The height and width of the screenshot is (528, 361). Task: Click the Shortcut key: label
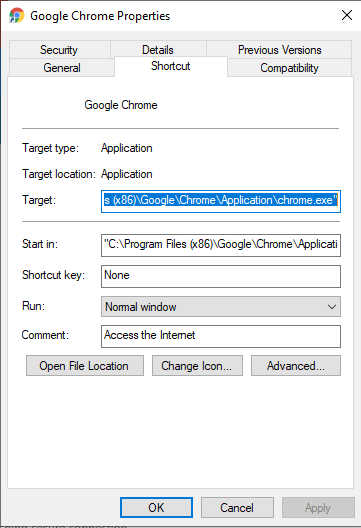click(54, 275)
